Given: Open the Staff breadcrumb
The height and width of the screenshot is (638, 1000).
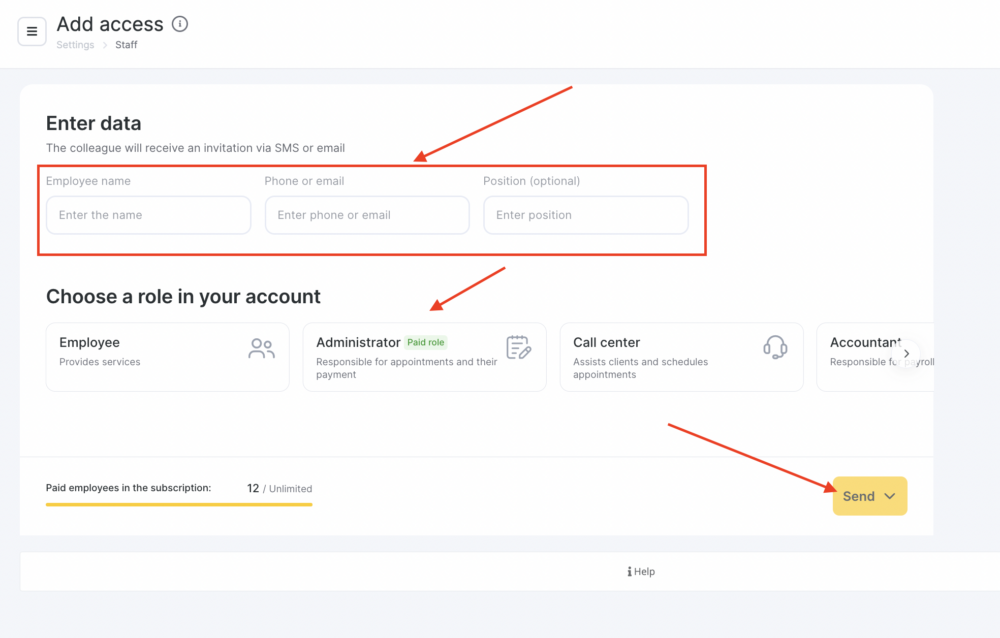Looking at the screenshot, I should [x=126, y=45].
